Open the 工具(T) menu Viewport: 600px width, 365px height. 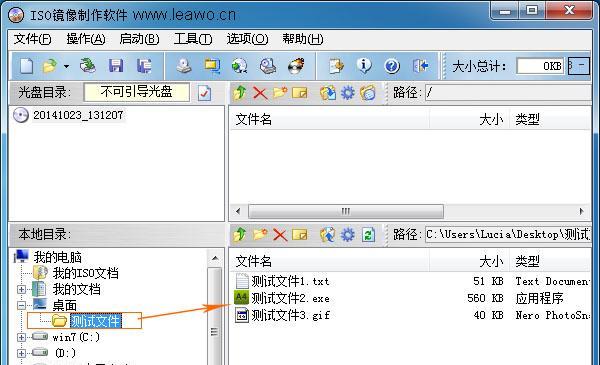tap(193, 39)
